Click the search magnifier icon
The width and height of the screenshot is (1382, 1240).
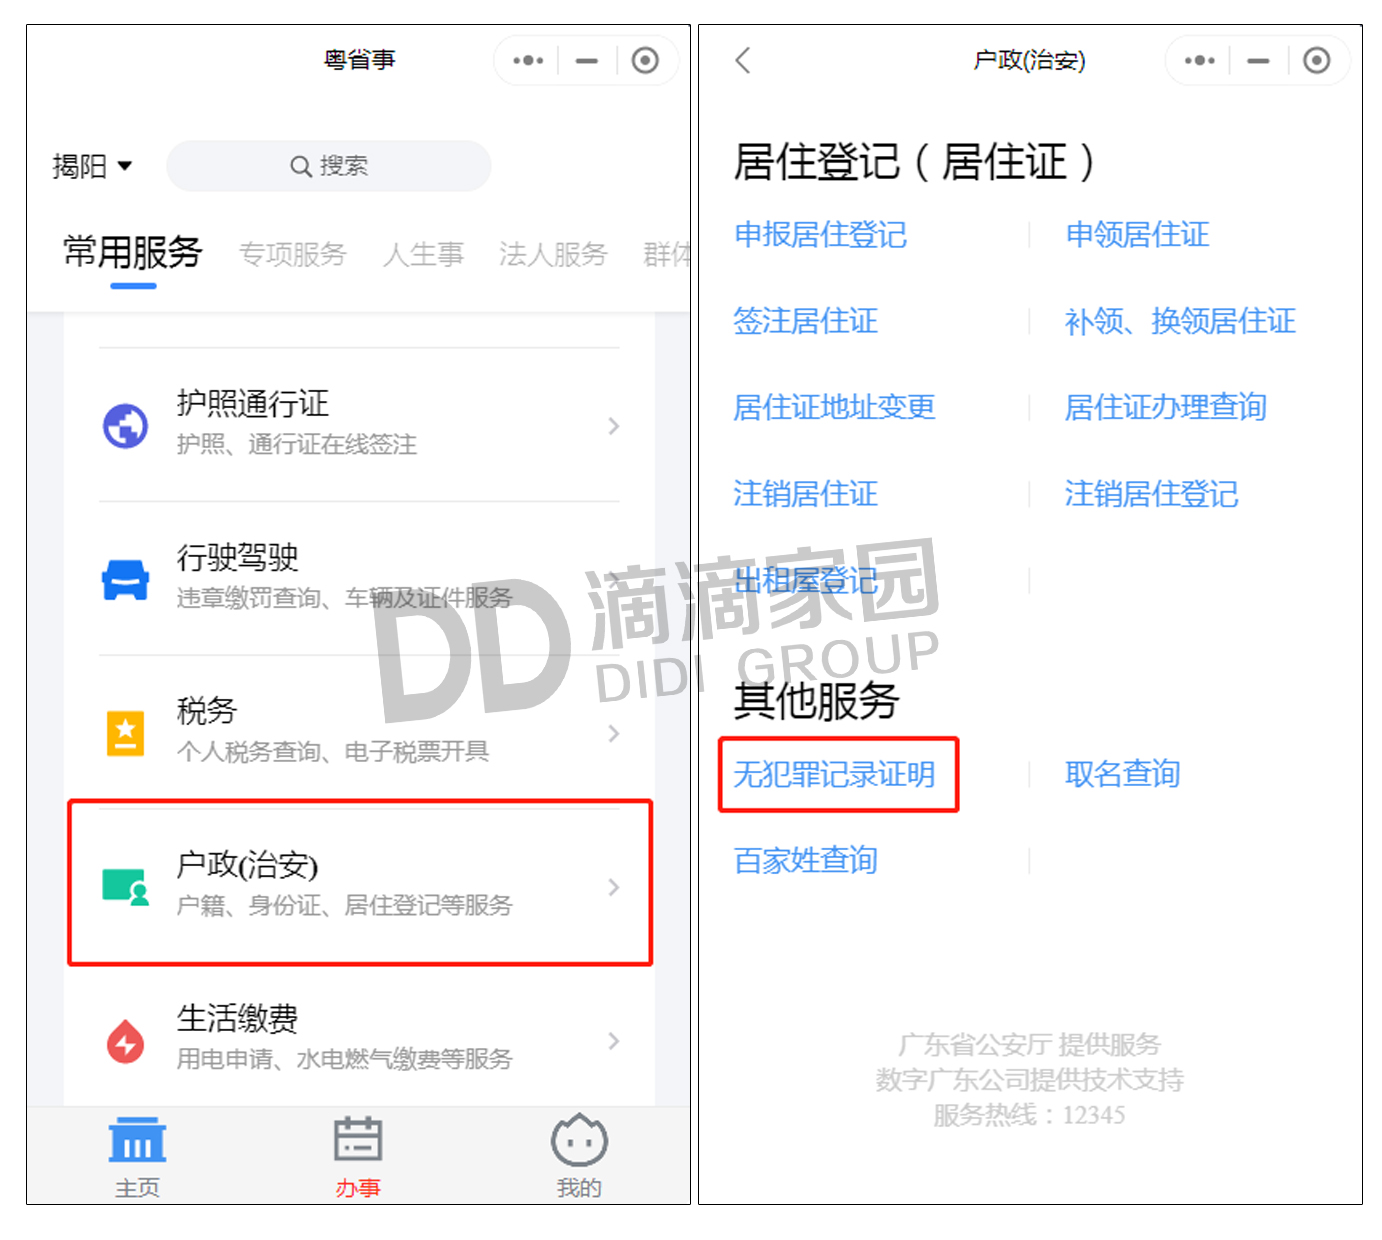point(301,166)
